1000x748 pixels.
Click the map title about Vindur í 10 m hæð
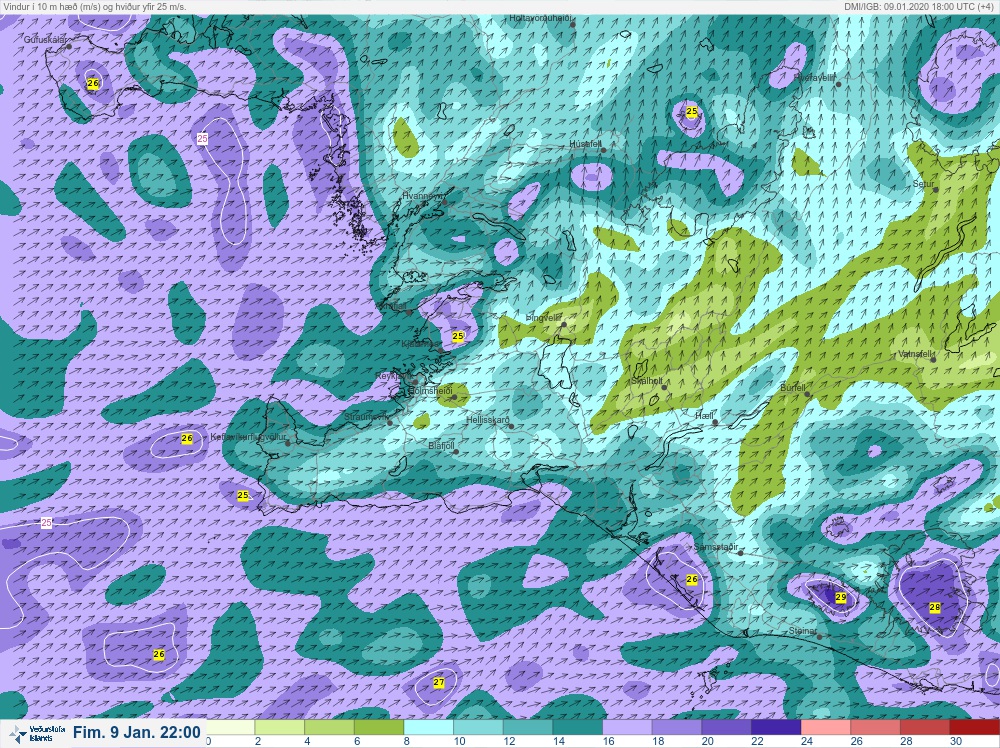click(95, 6)
